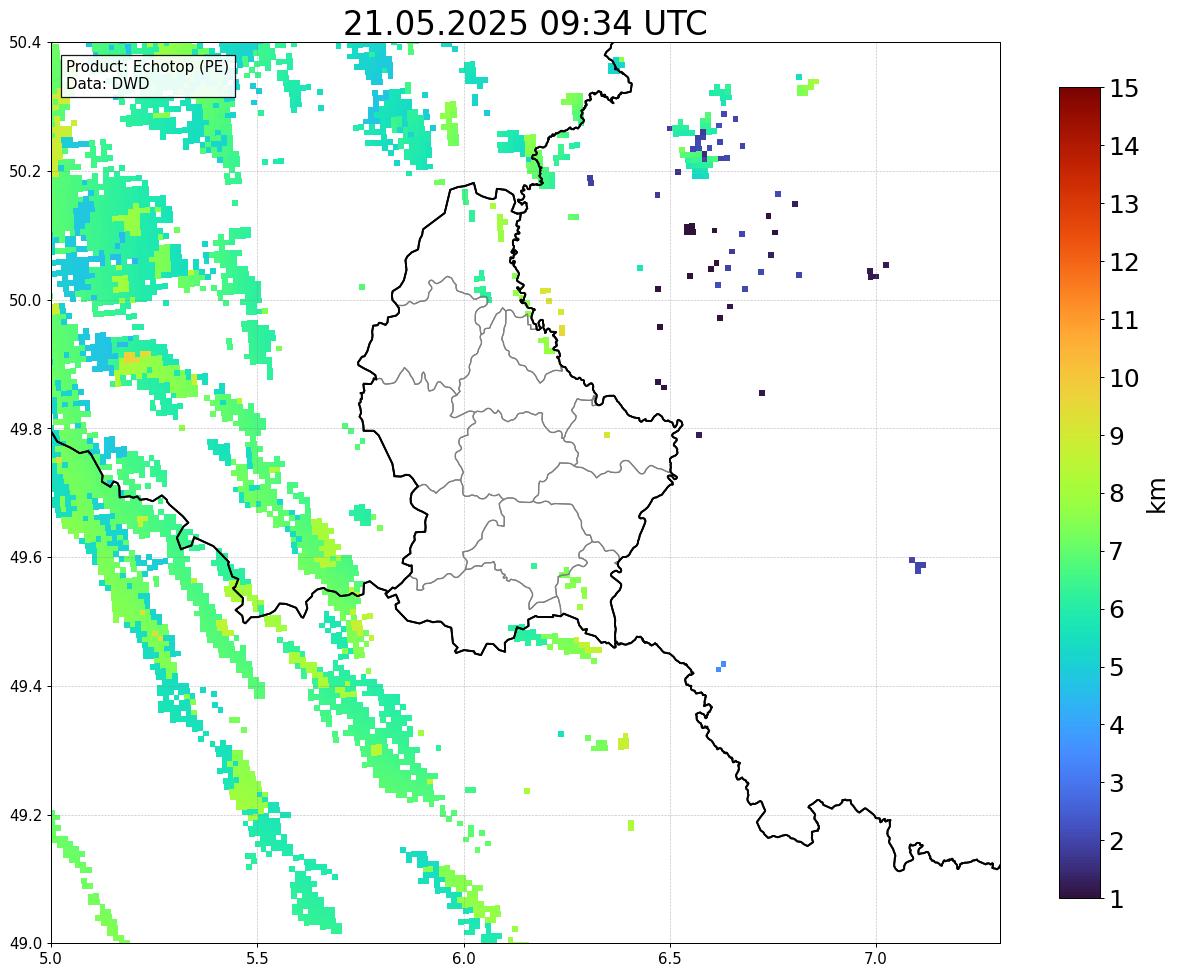Click the dark purple bottom of colorbar
Screen dimensions: 1178x976
pos(1080,892)
